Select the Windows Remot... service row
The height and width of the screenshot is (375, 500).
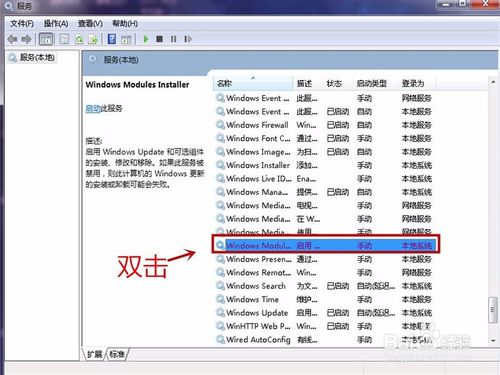(325, 272)
